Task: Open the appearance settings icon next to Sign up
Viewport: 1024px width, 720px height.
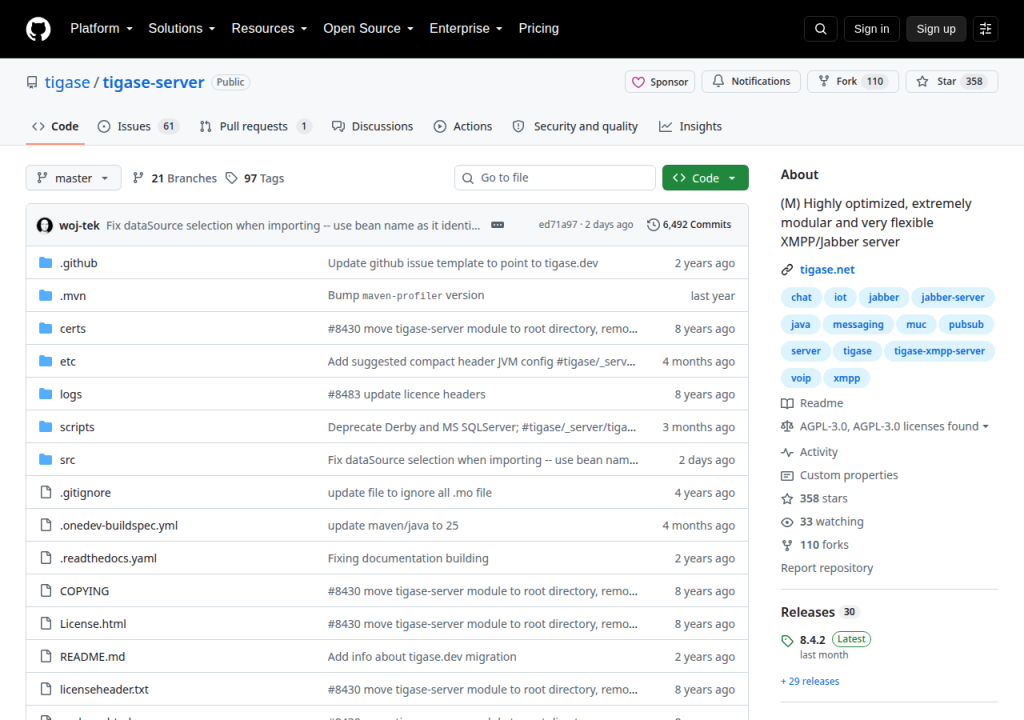Action: coord(985,29)
